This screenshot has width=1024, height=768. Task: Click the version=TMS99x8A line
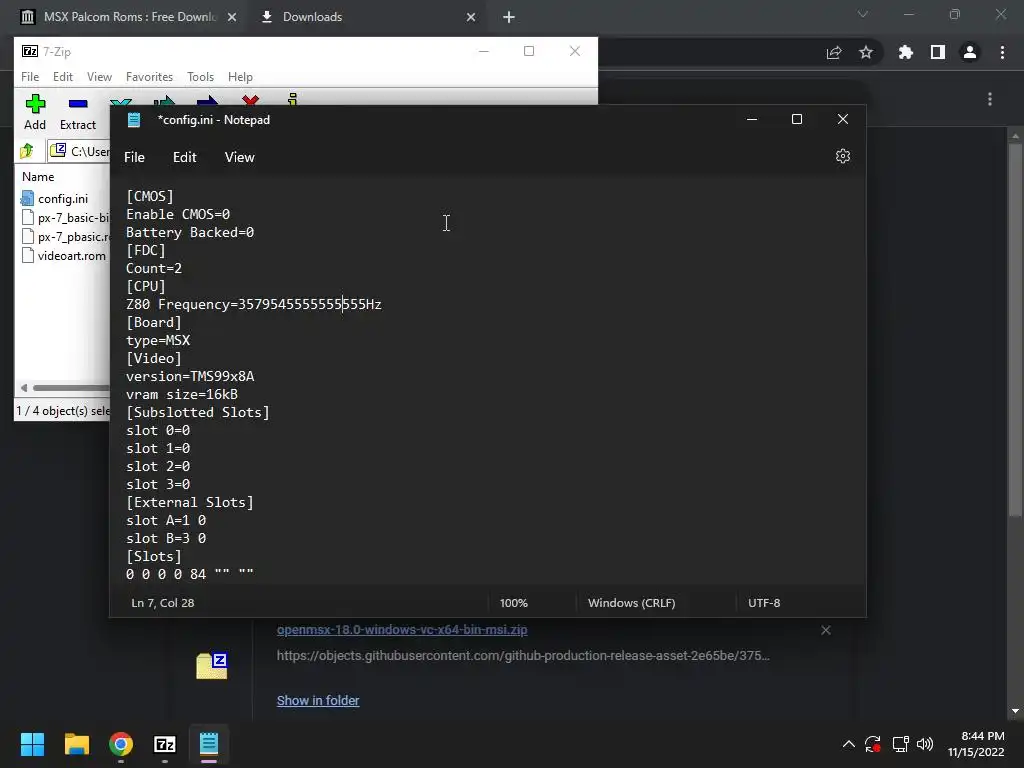tap(190, 376)
